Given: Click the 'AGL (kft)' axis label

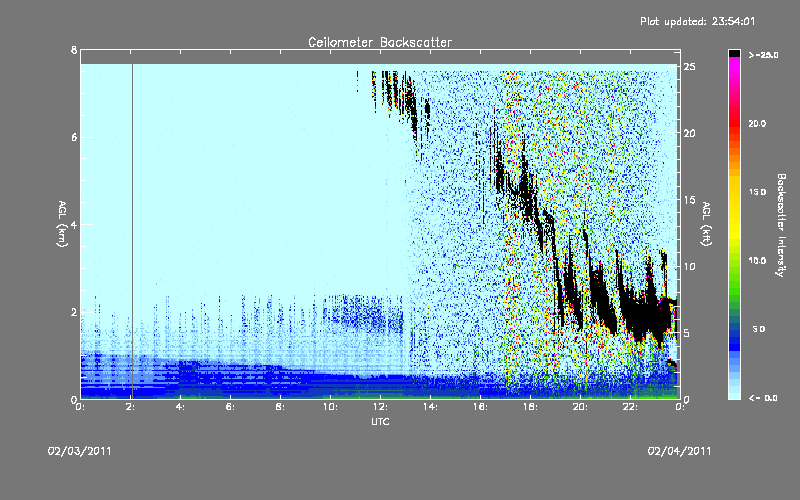Looking at the screenshot, I should coord(706,224).
